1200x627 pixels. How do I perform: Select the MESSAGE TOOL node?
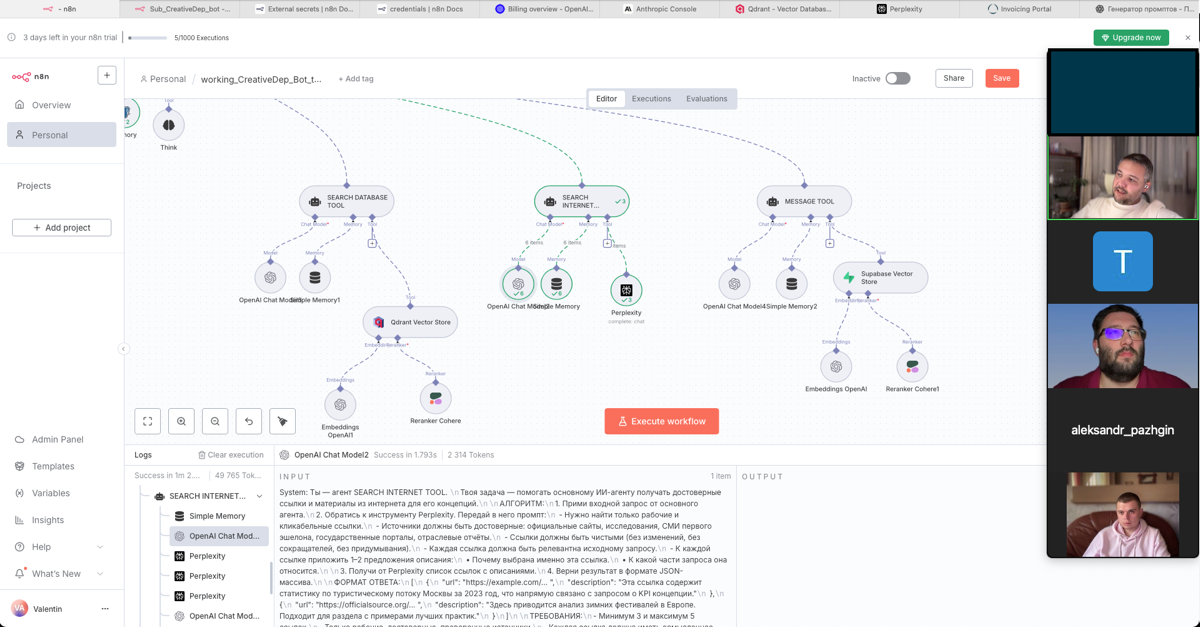point(804,201)
